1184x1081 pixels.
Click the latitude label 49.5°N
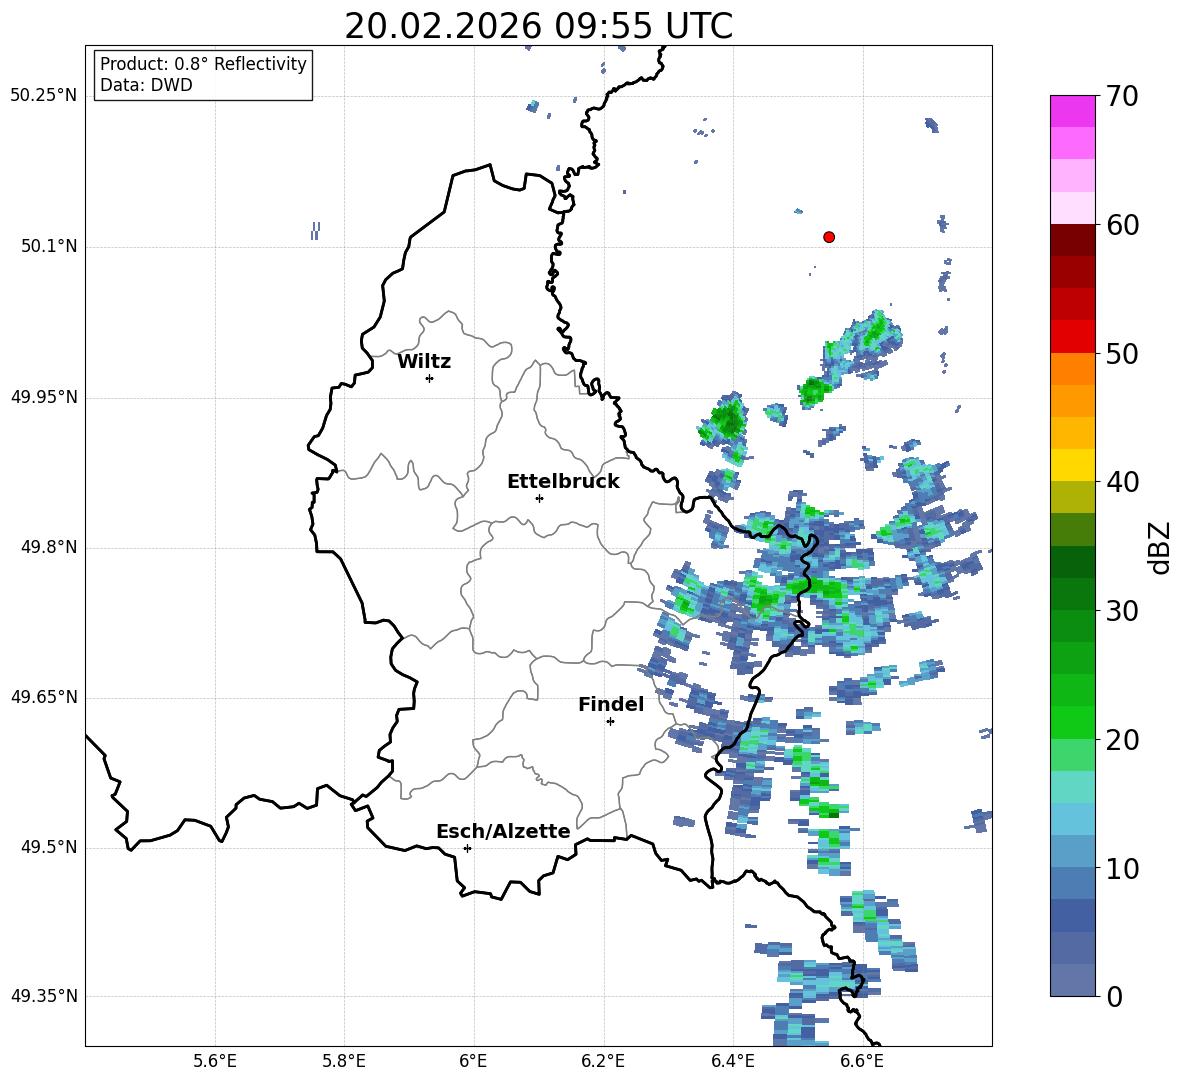49,848
